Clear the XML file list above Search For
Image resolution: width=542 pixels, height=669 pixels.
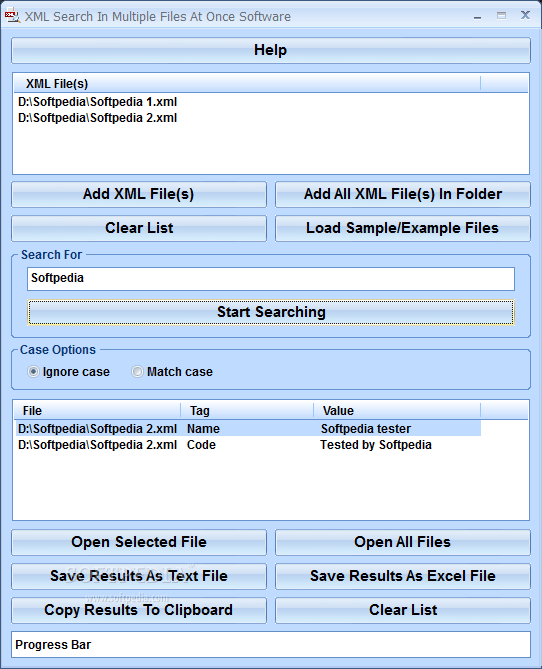coord(139,228)
